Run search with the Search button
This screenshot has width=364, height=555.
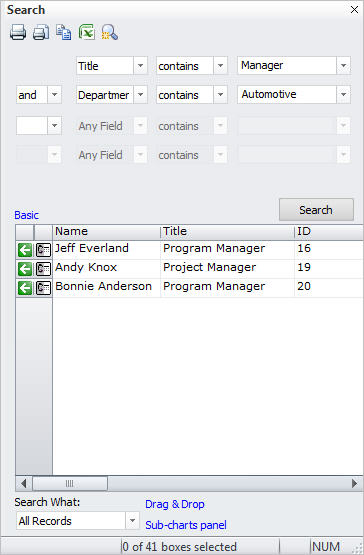click(316, 210)
